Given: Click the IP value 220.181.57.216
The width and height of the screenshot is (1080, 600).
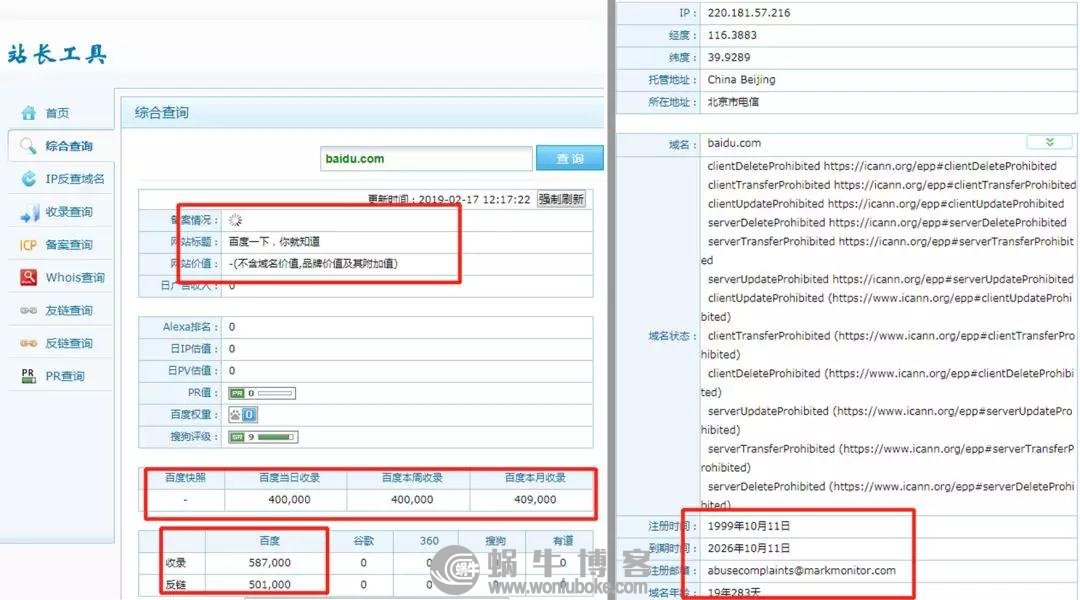Looking at the screenshot, I should pyautogui.click(x=749, y=13).
